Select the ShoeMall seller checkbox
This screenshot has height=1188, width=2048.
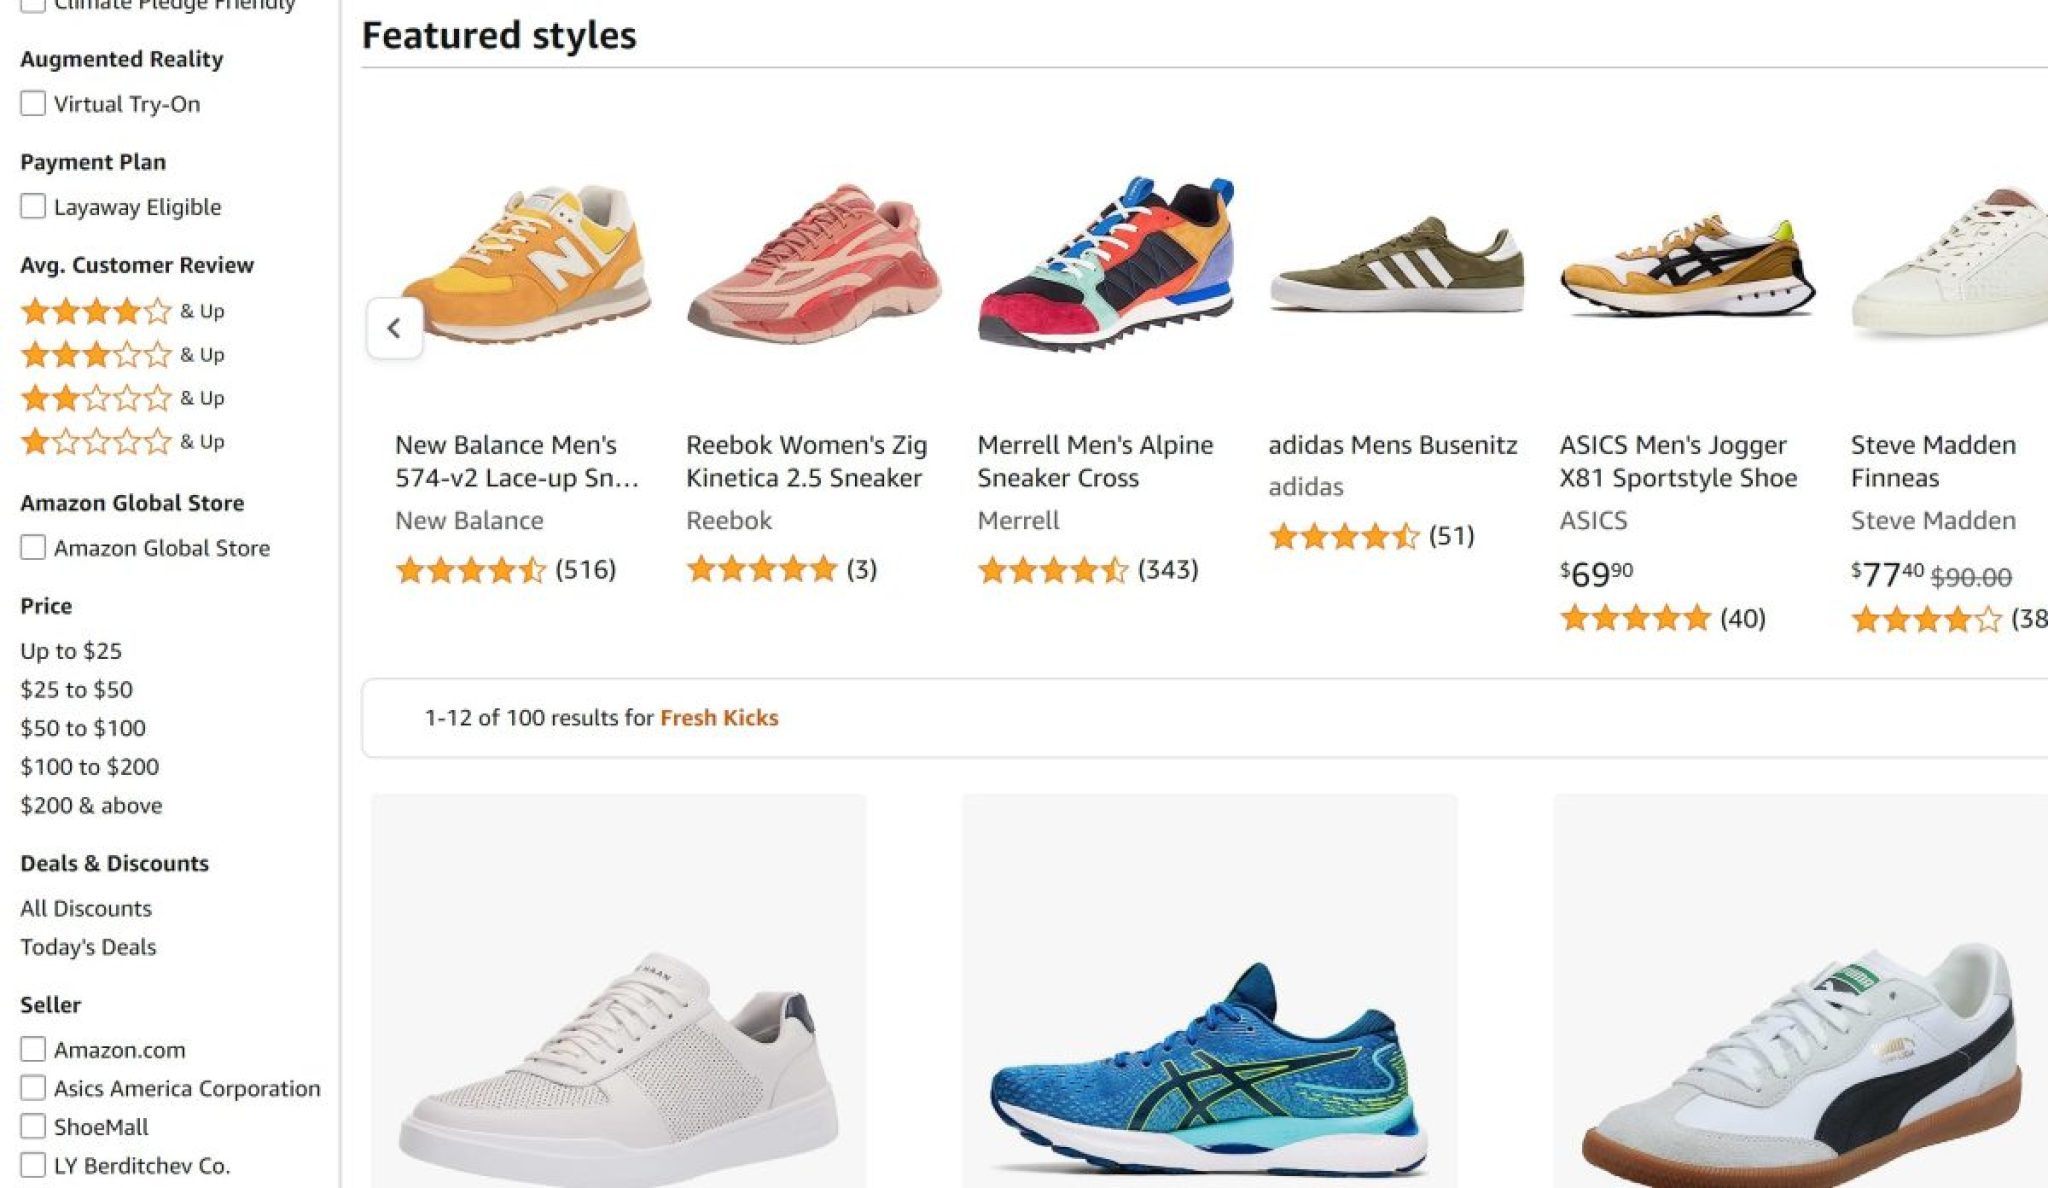coord(33,1127)
